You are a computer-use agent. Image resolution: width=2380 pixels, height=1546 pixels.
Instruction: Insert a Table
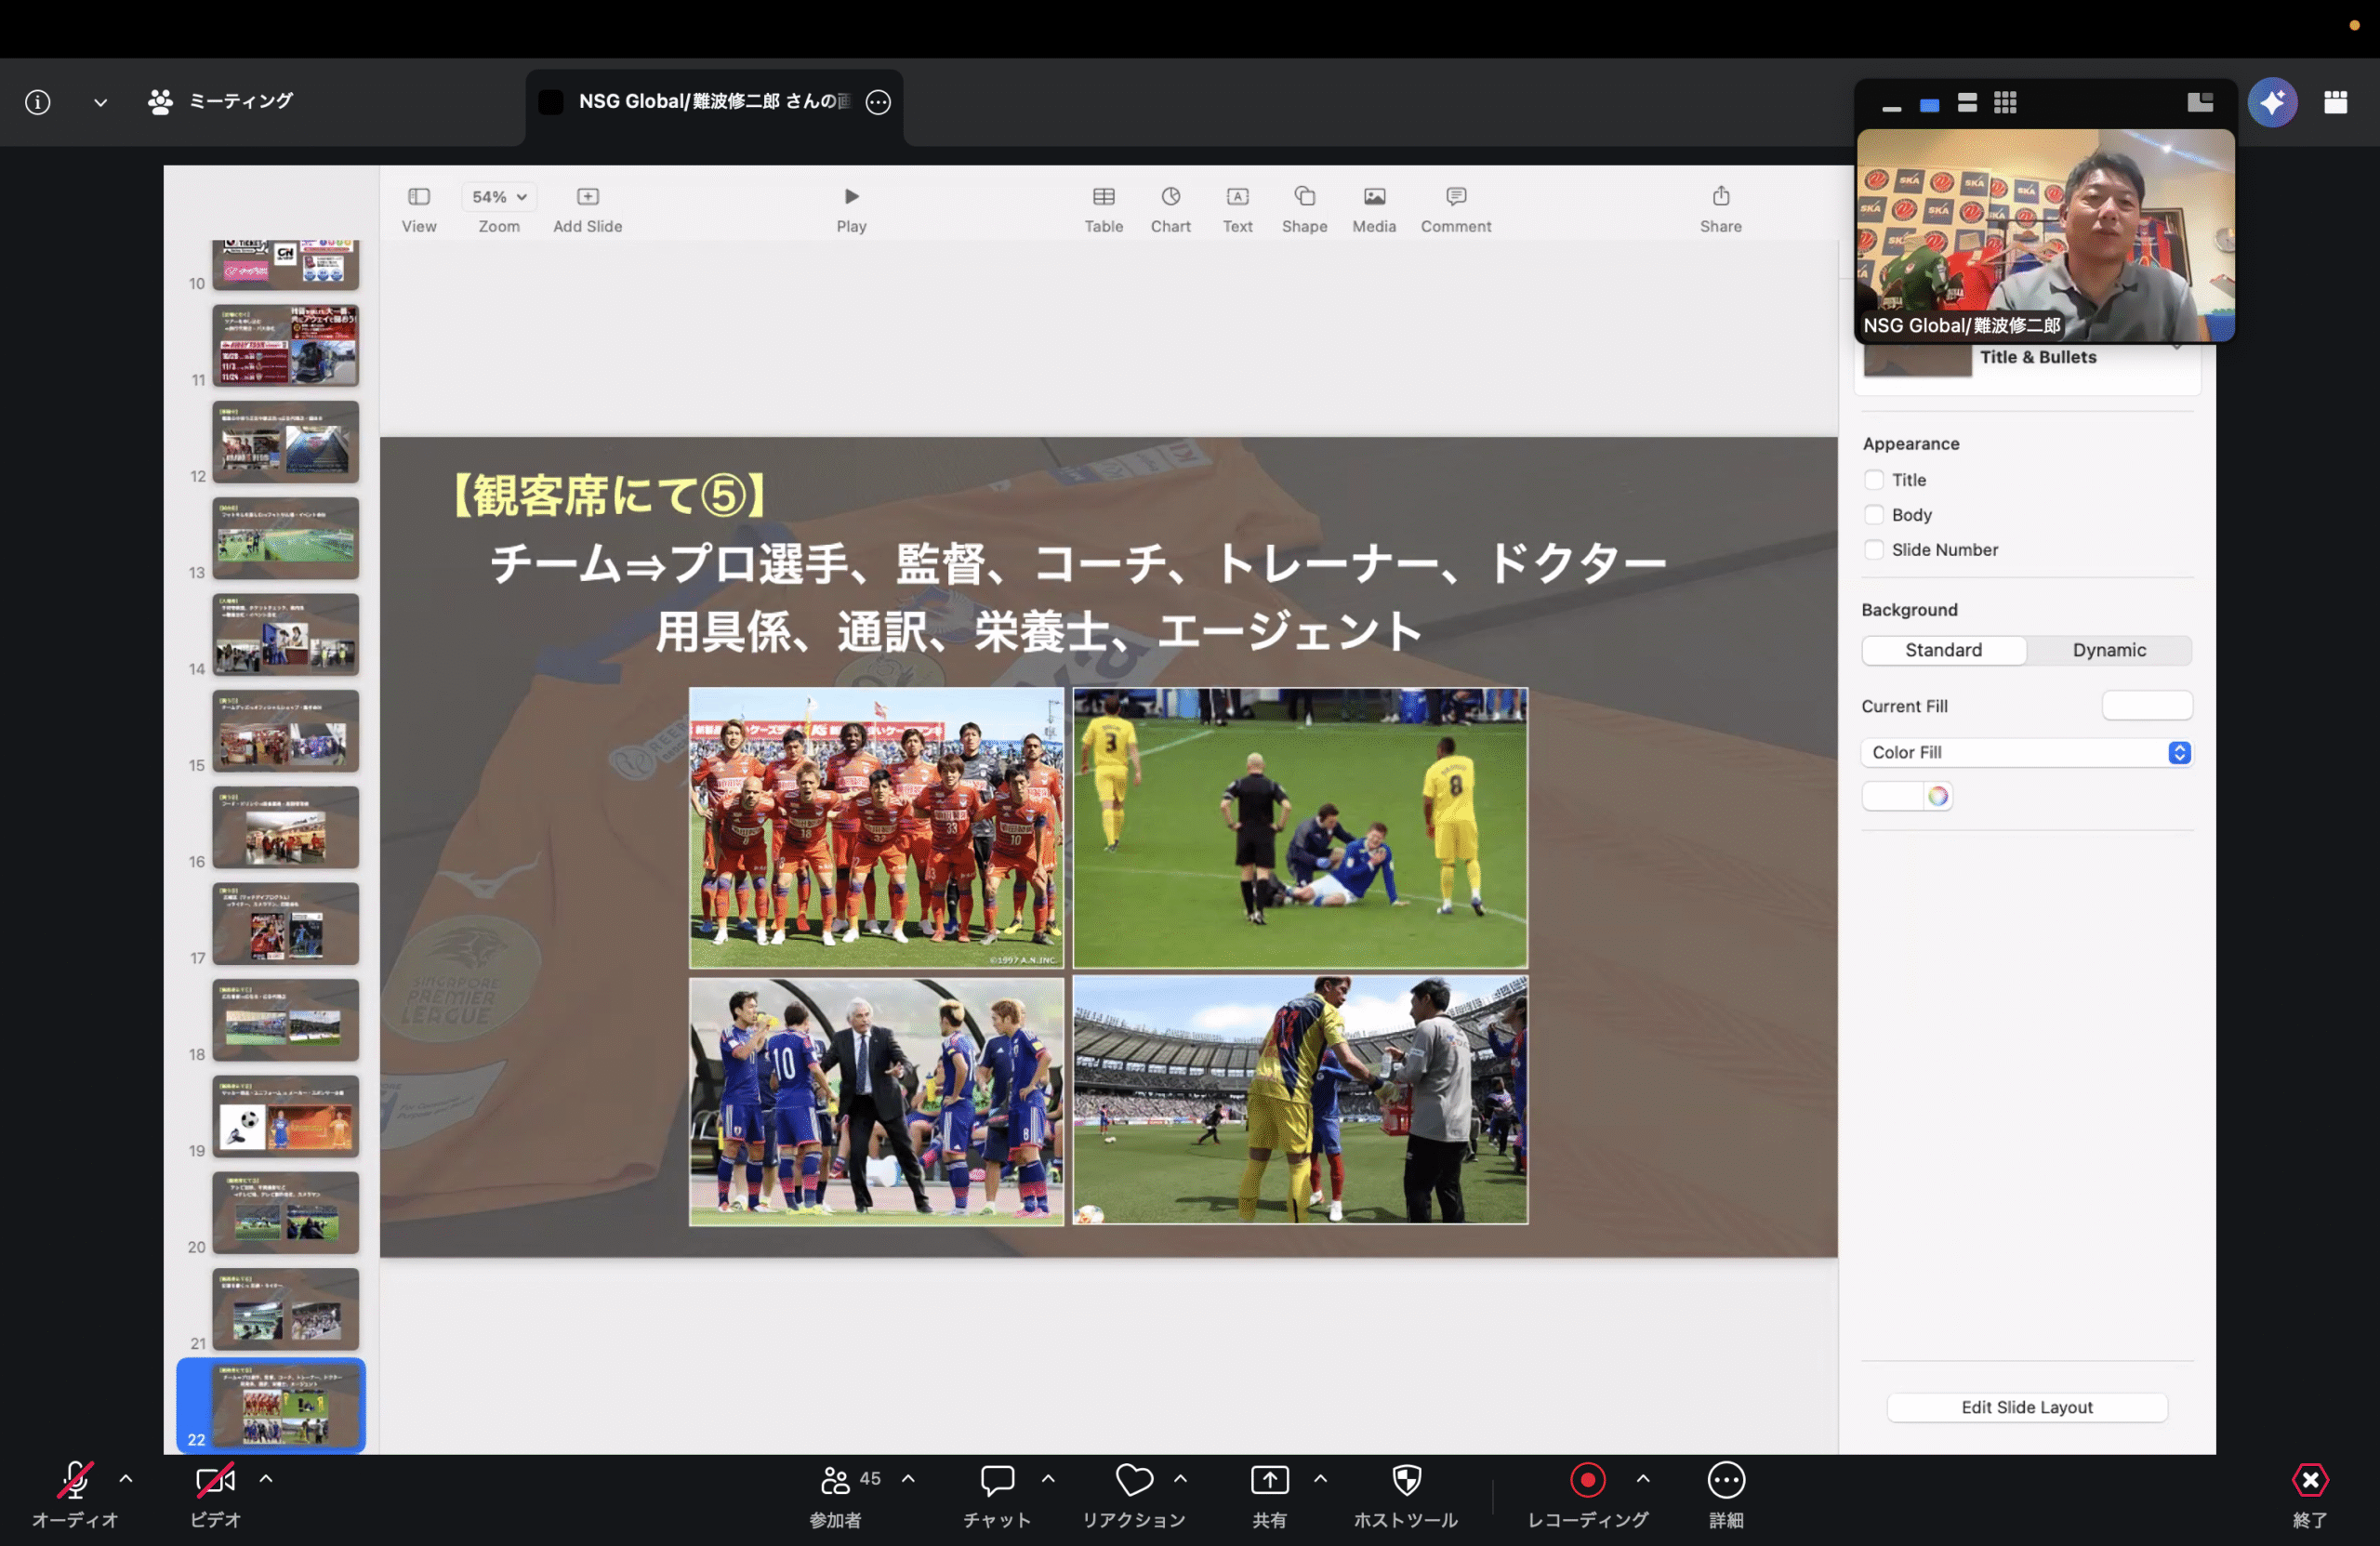(x=1104, y=197)
